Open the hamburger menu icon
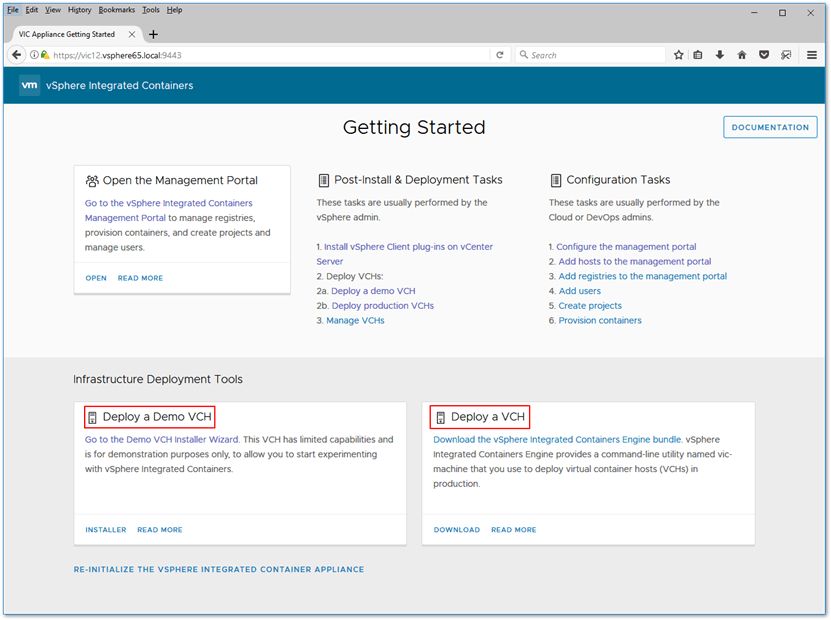 point(811,55)
